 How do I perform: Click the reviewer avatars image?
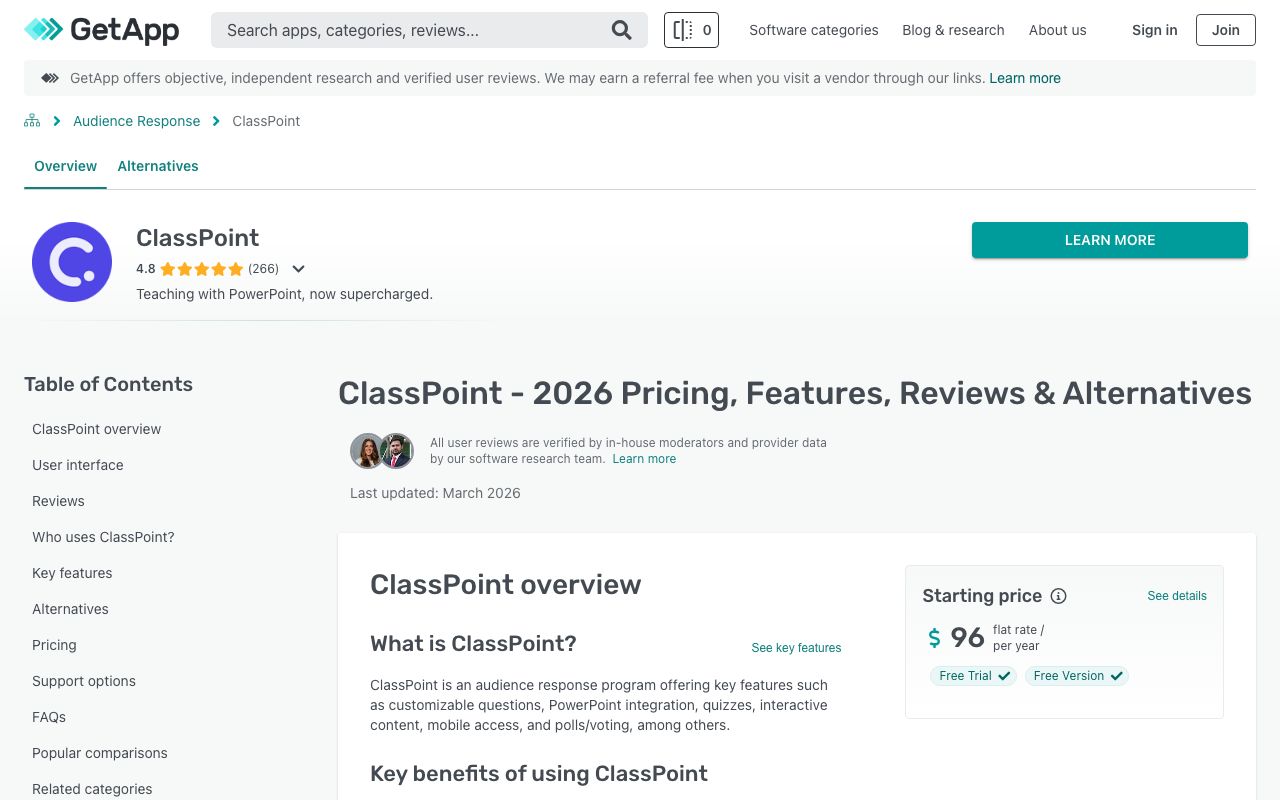coord(382,451)
